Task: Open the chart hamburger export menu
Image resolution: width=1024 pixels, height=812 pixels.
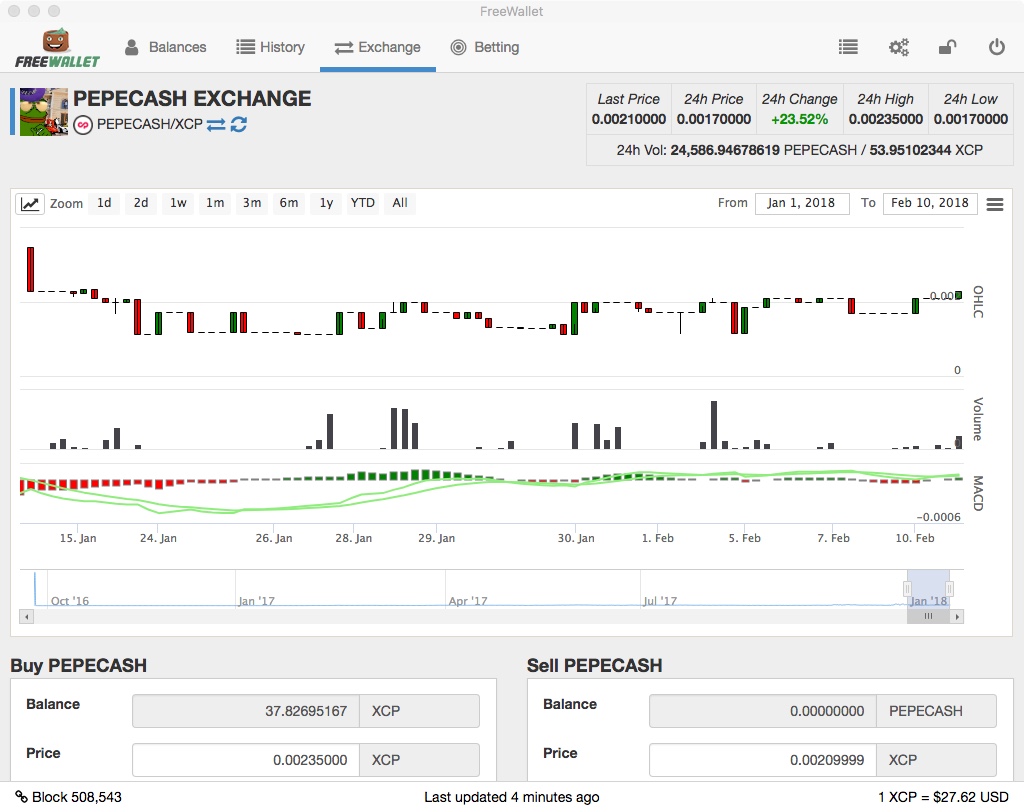Action: click(995, 204)
